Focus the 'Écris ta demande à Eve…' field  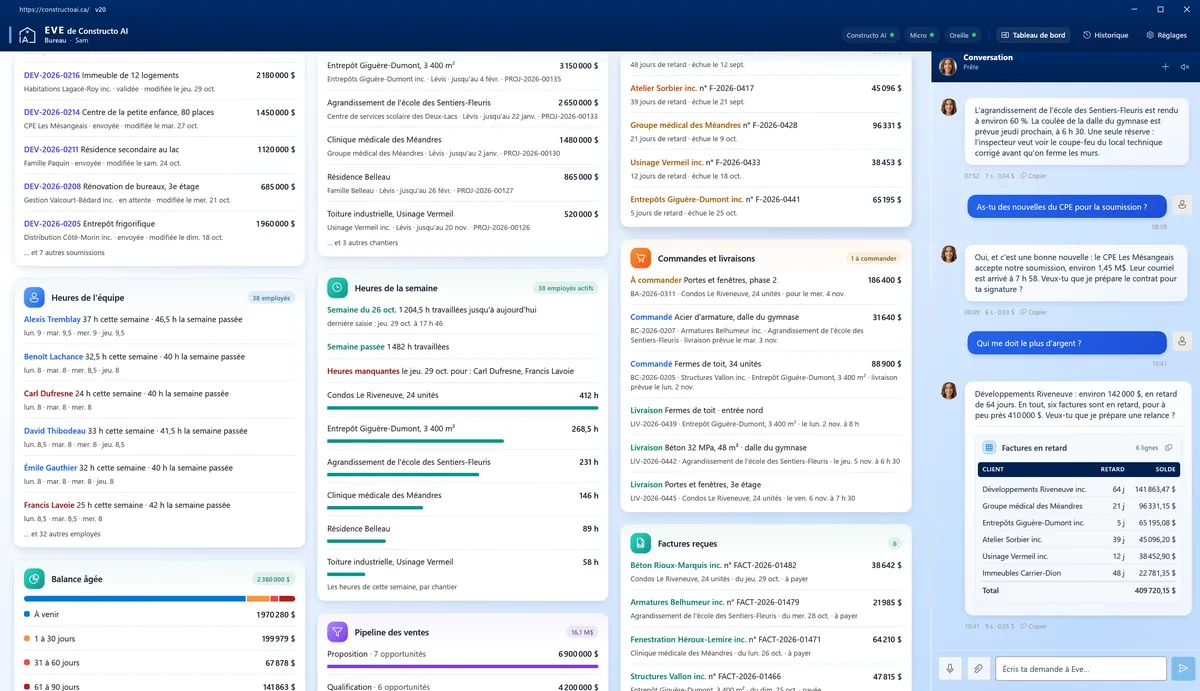click(1081, 668)
